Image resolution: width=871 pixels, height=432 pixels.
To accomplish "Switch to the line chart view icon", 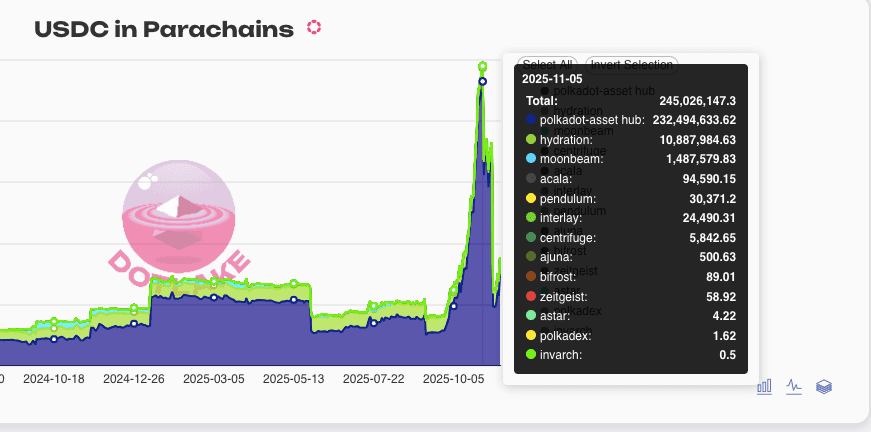I will [794, 386].
